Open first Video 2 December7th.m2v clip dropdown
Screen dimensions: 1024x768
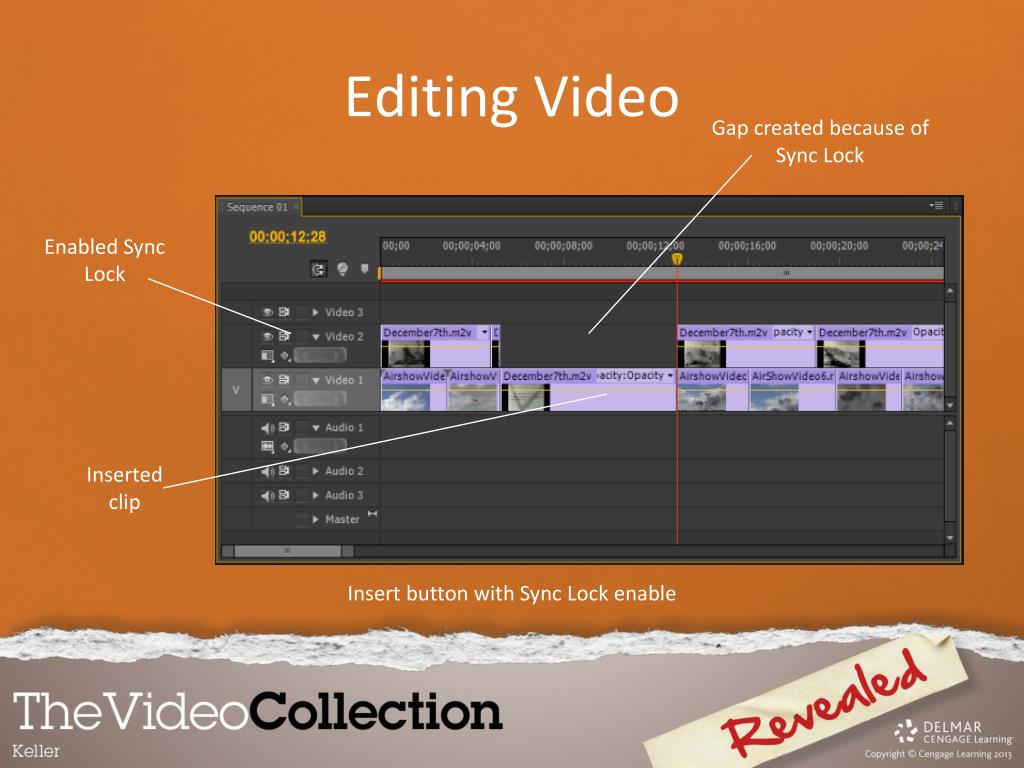tap(484, 332)
